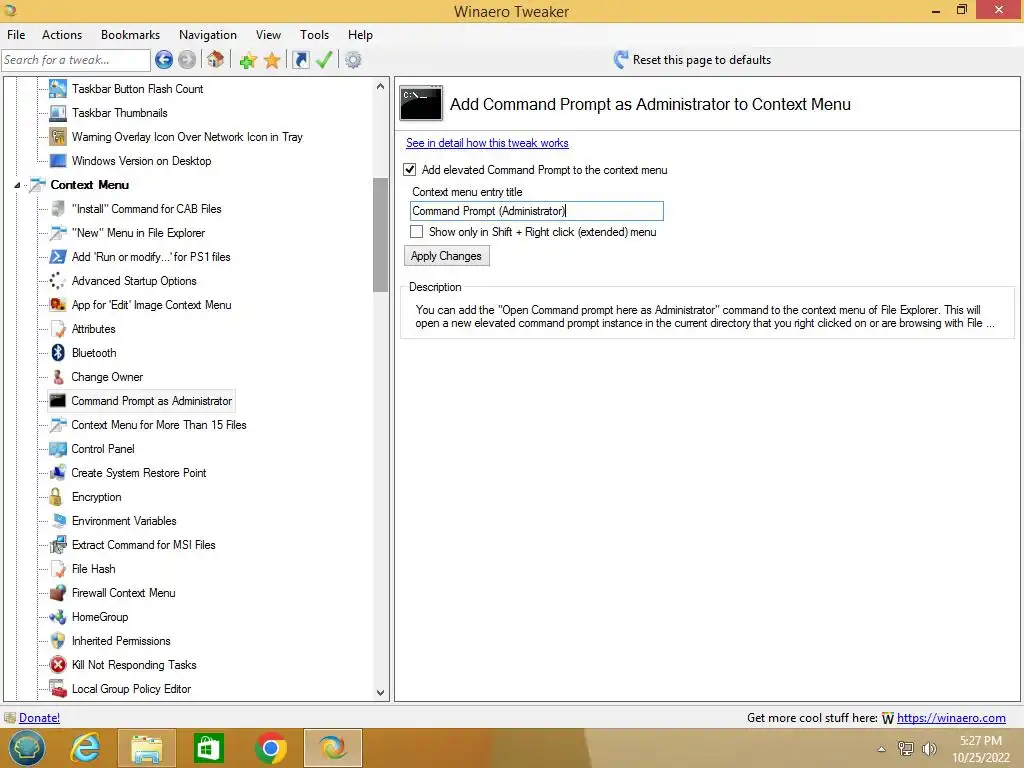The height and width of the screenshot is (768, 1024).
Task: Click the Kill Not Responding Tasks icon
Action: 58,665
